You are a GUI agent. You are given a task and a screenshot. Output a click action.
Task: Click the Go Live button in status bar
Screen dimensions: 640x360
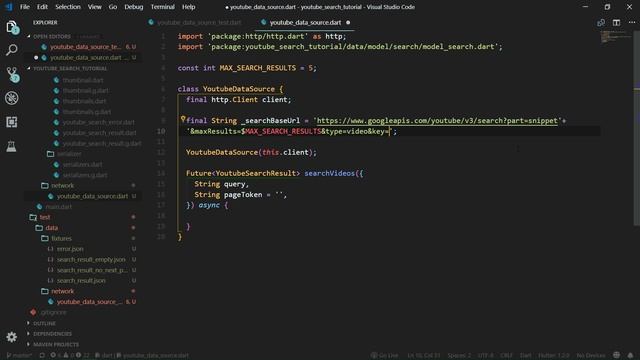[x=384, y=356]
